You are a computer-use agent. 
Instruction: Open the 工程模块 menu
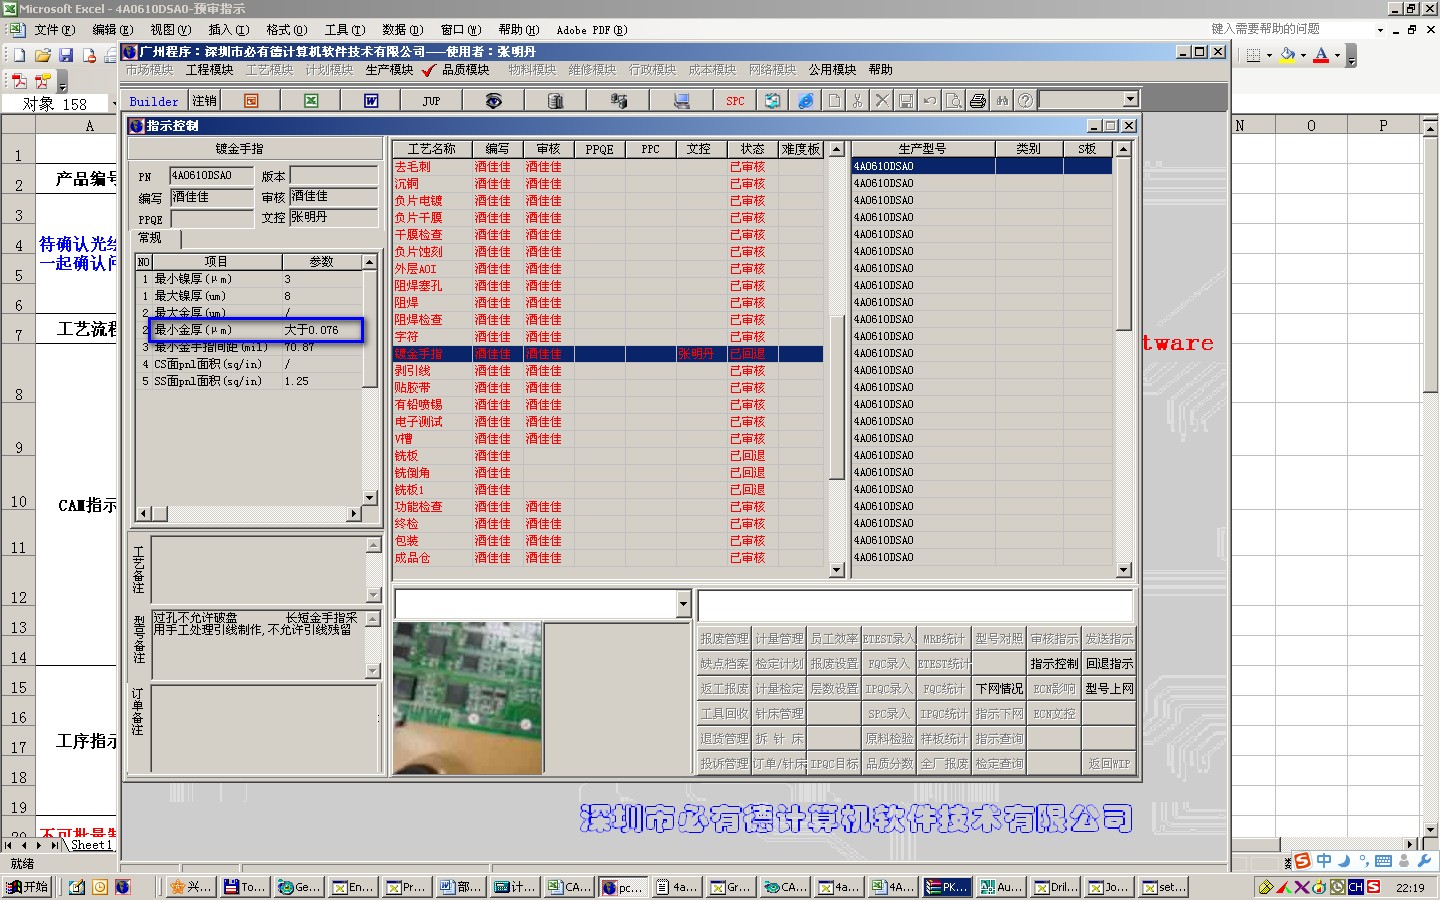pyautogui.click(x=210, y=70)
